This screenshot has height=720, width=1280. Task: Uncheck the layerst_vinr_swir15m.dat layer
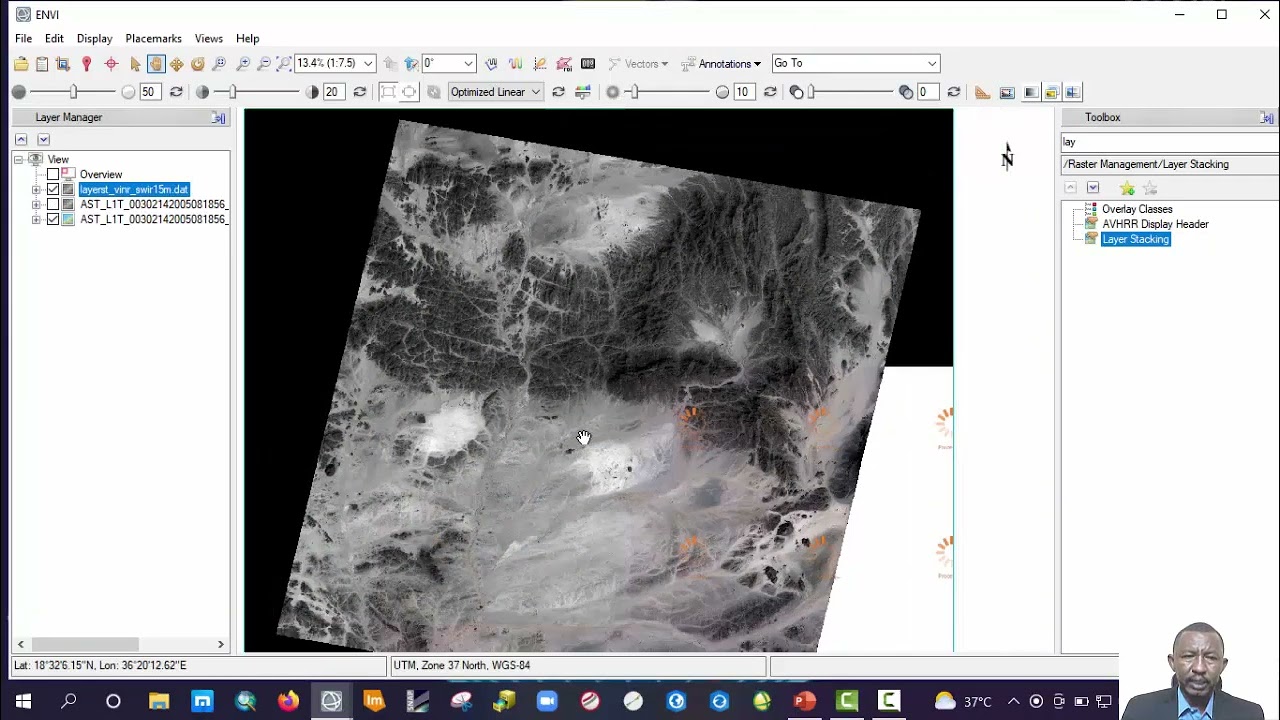pos(53,190)
